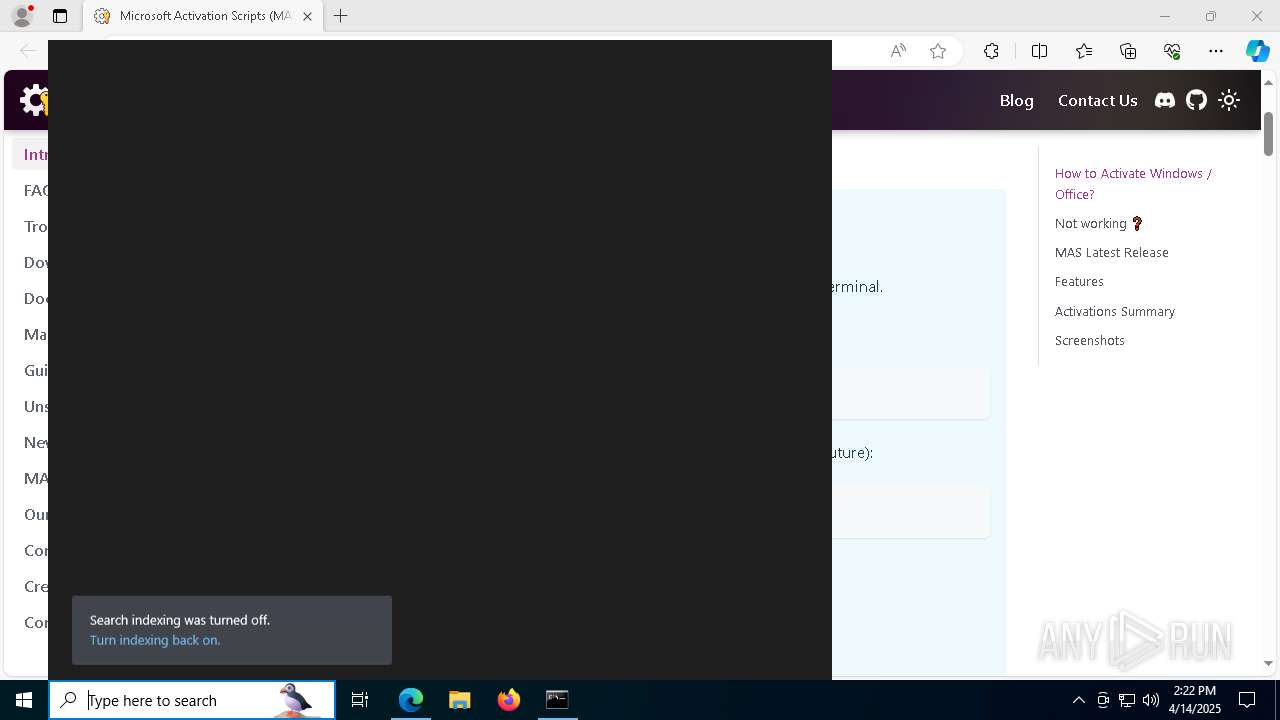Click the Type here to search box

192,700
